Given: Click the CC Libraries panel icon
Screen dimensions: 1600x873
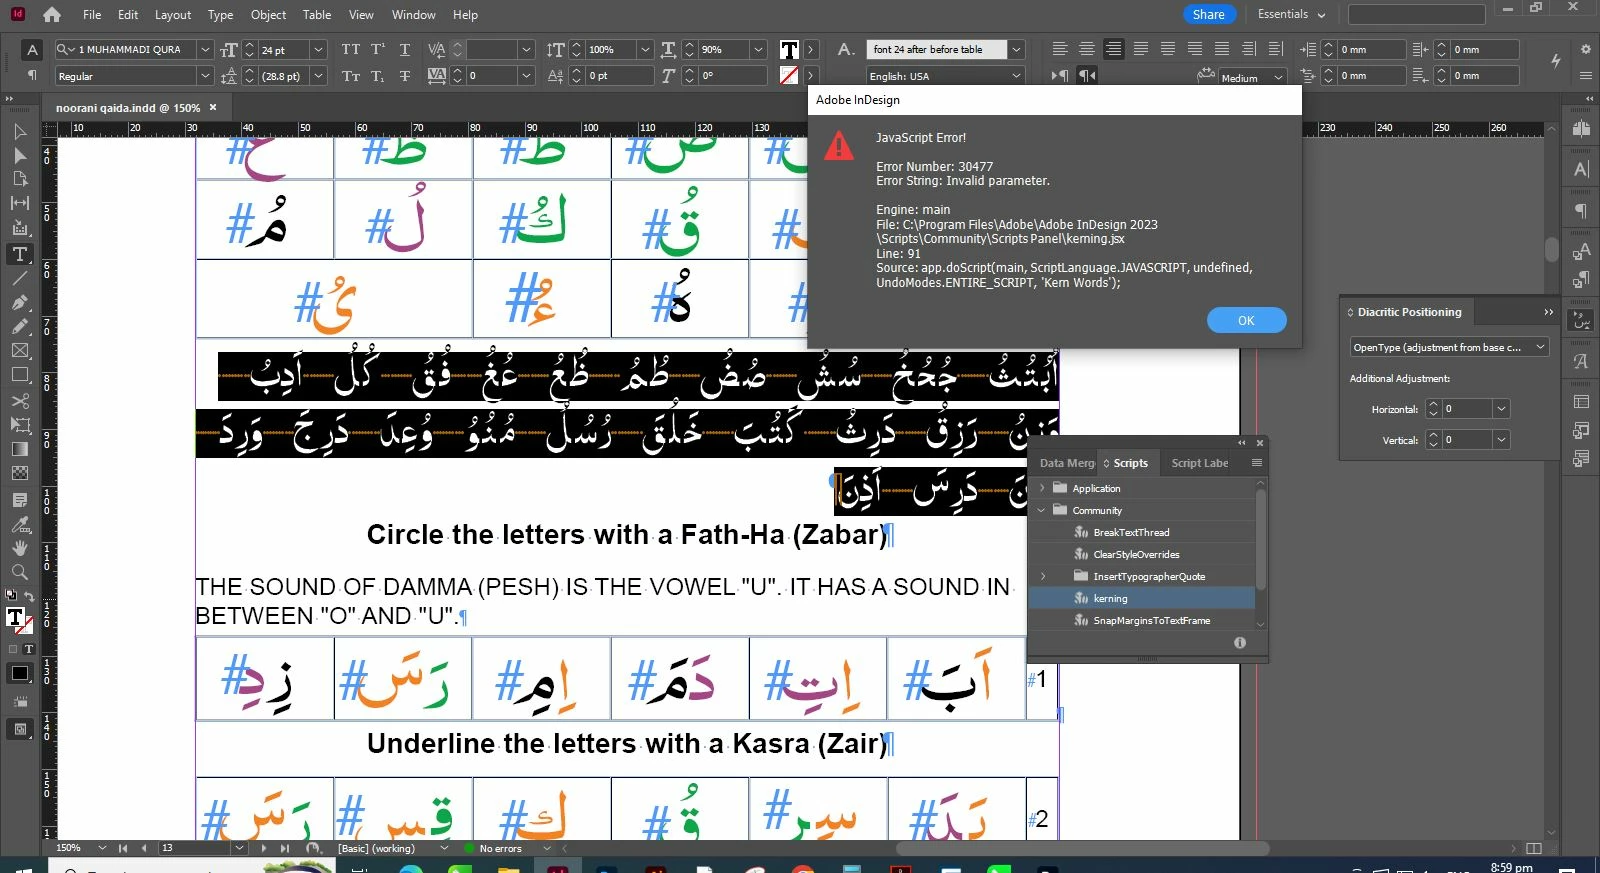Looking at the screenshot, I should coord(1581,128).
